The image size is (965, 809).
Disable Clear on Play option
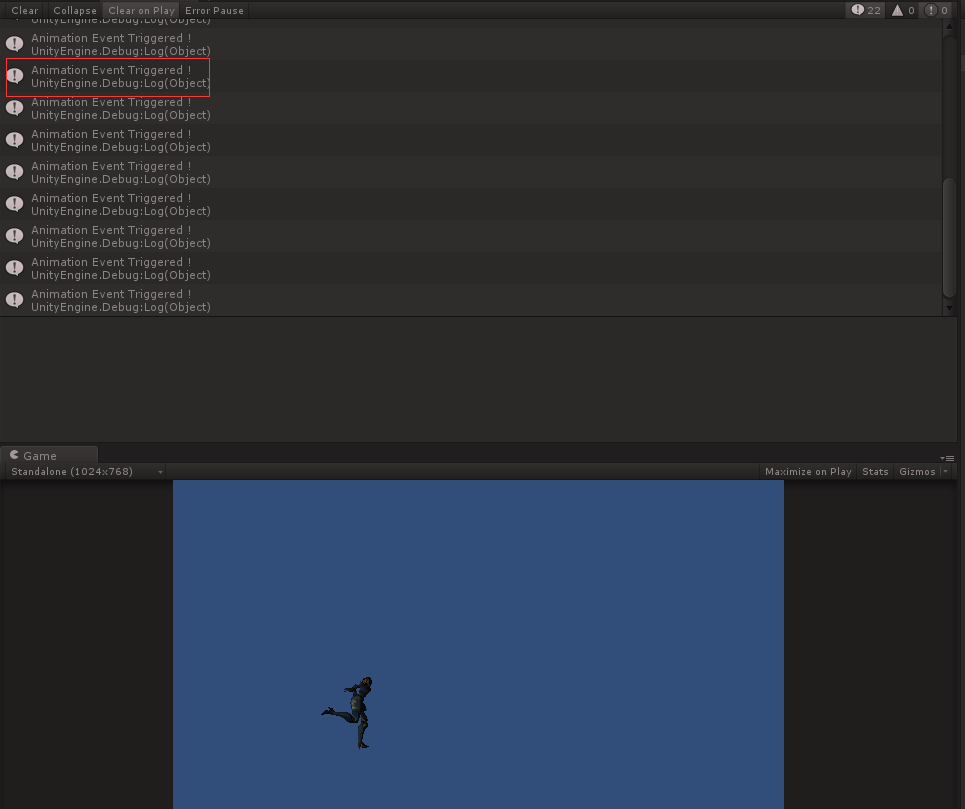(142, 10)
